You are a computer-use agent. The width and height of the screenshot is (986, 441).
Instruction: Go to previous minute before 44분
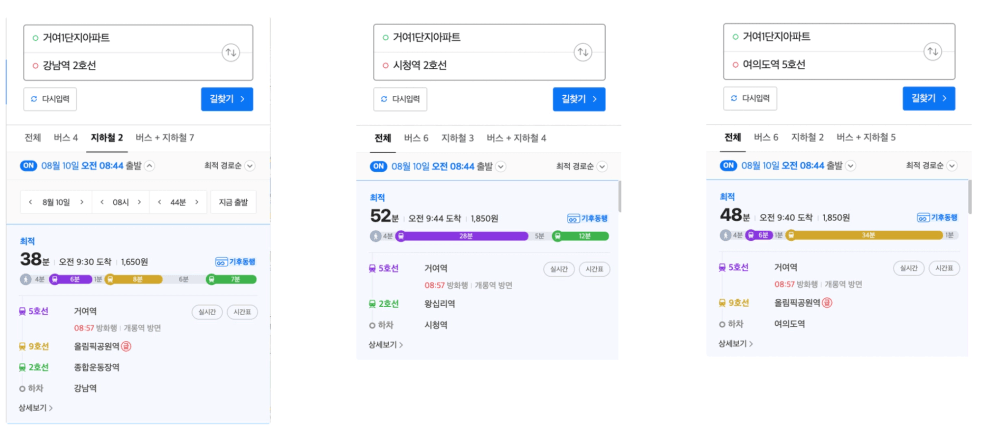point(159,202)
